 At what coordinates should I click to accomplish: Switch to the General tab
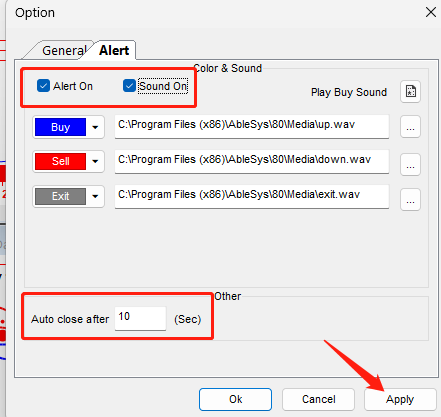click(63, 51)
